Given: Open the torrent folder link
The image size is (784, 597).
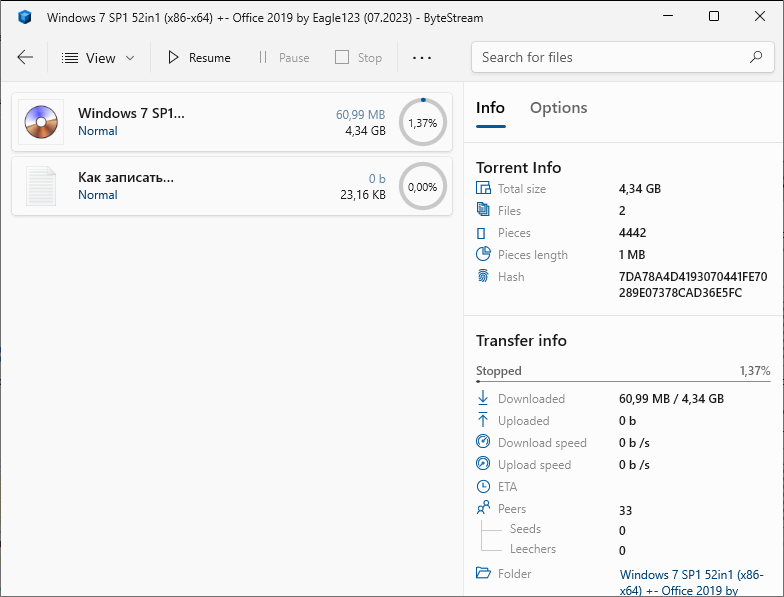Looking at the screenshot, I should pyautogui.click(x=692, y=582).
